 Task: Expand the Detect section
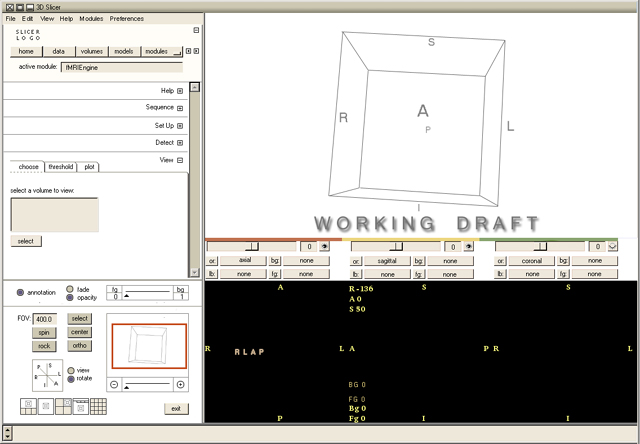pyautogui.click(x=180, y=143)
